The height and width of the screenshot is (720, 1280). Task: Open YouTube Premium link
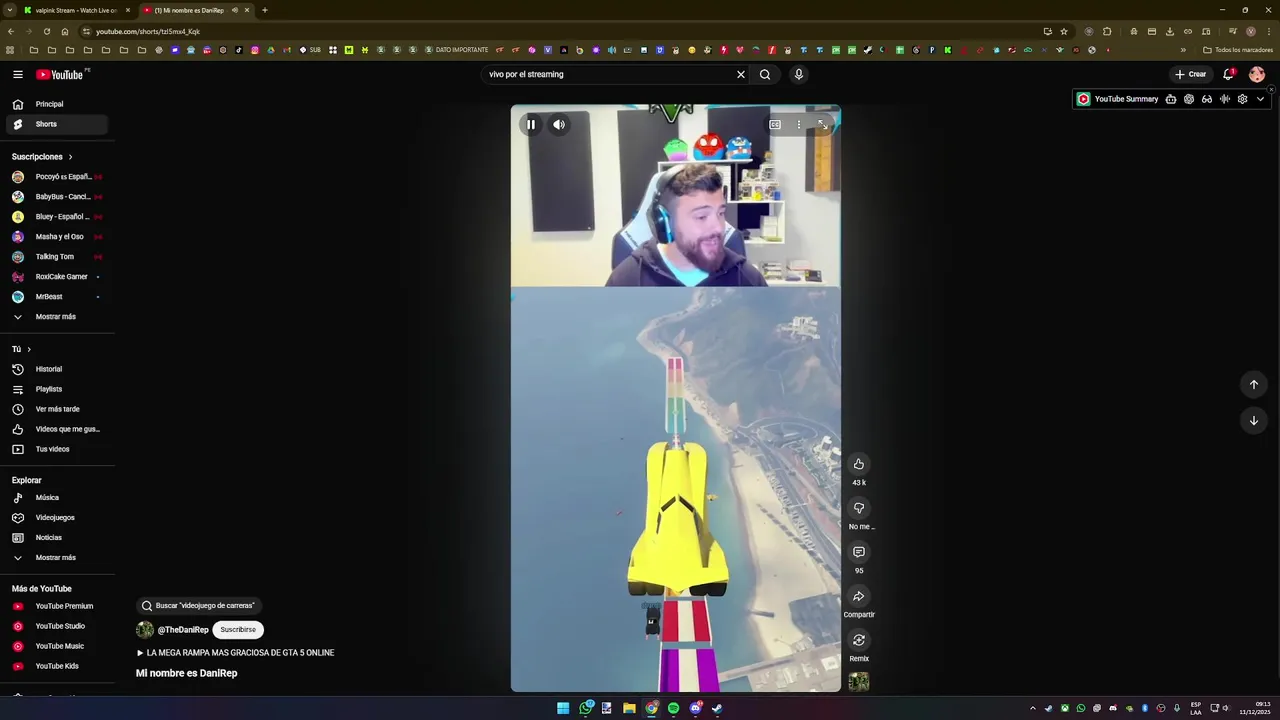[55, 606]
